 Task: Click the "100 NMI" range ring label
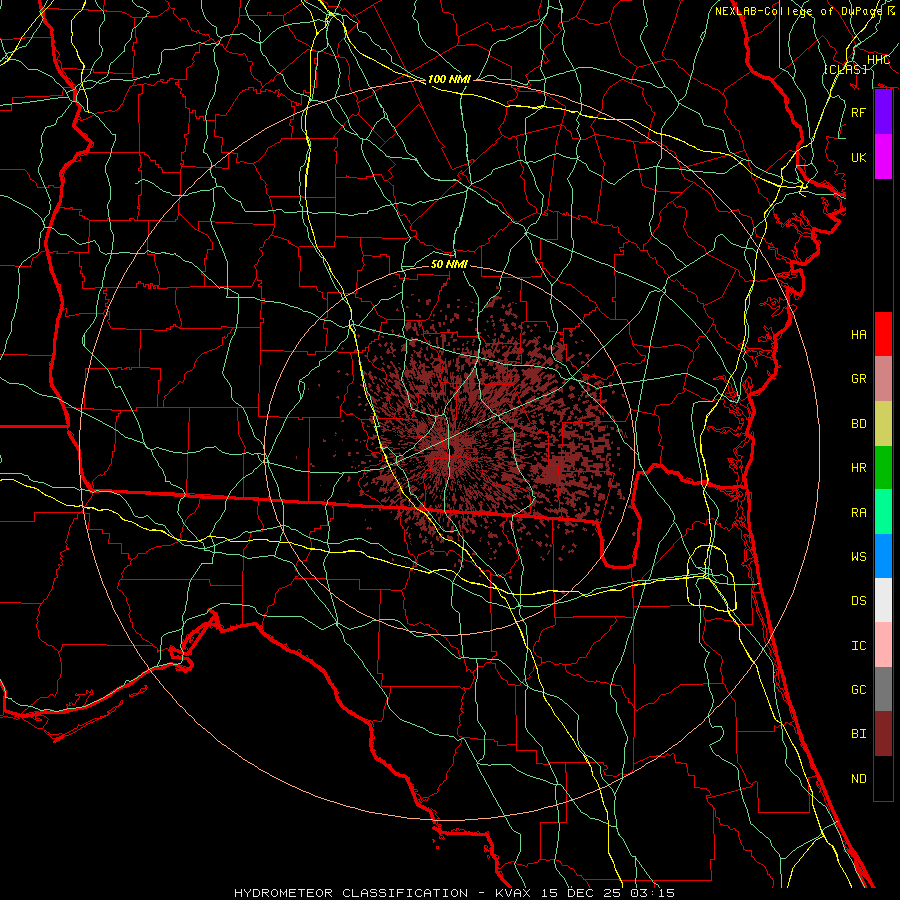point(449,79)
